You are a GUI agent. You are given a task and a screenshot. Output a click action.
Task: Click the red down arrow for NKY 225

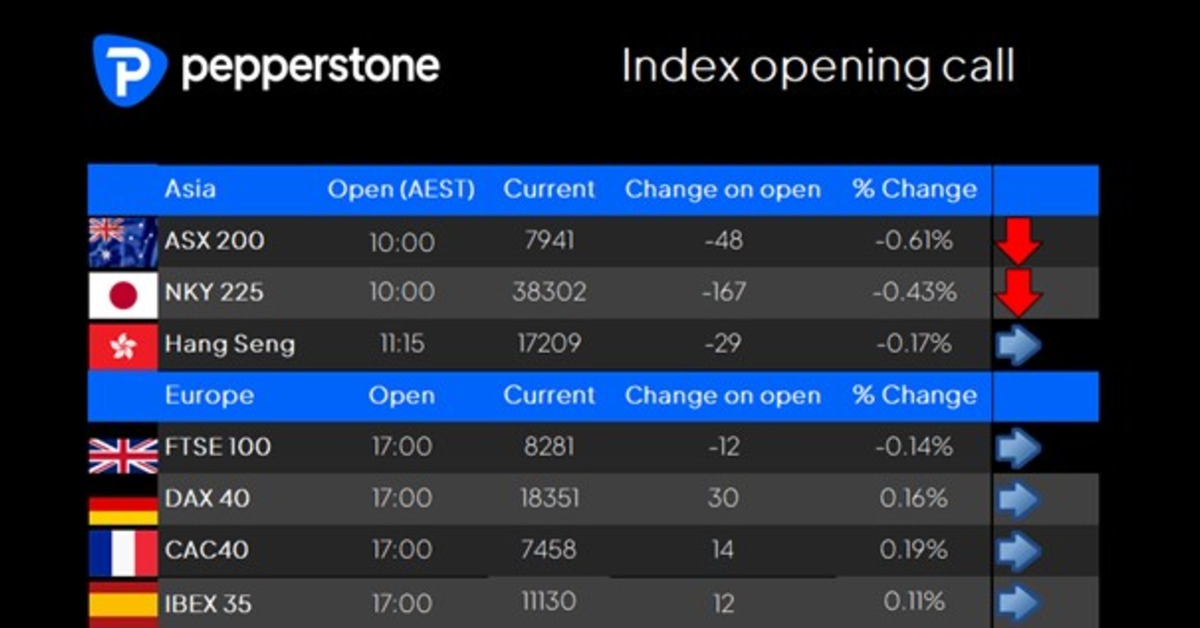click(x=1019, y=293)
